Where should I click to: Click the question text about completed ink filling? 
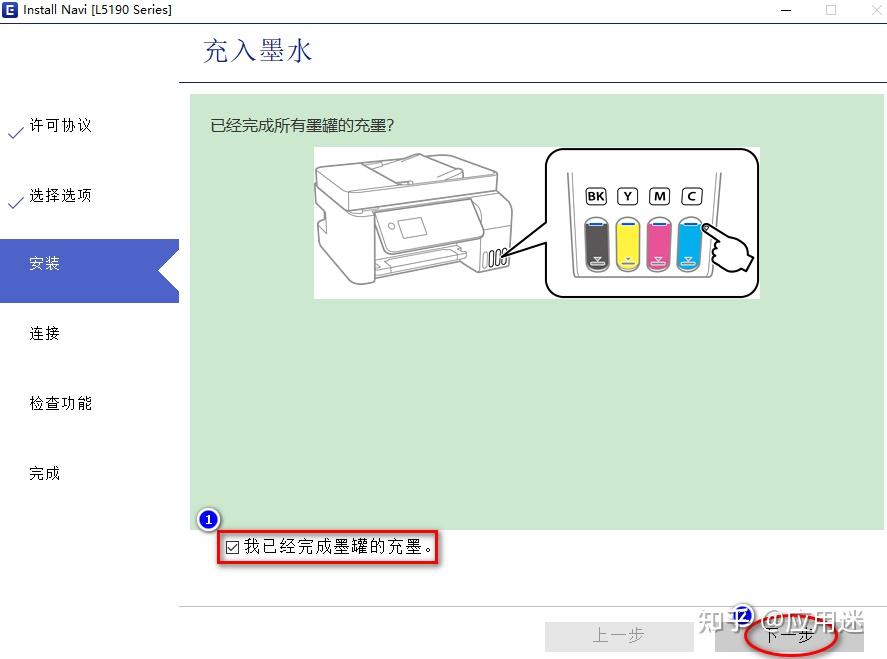tap(302, 126)
